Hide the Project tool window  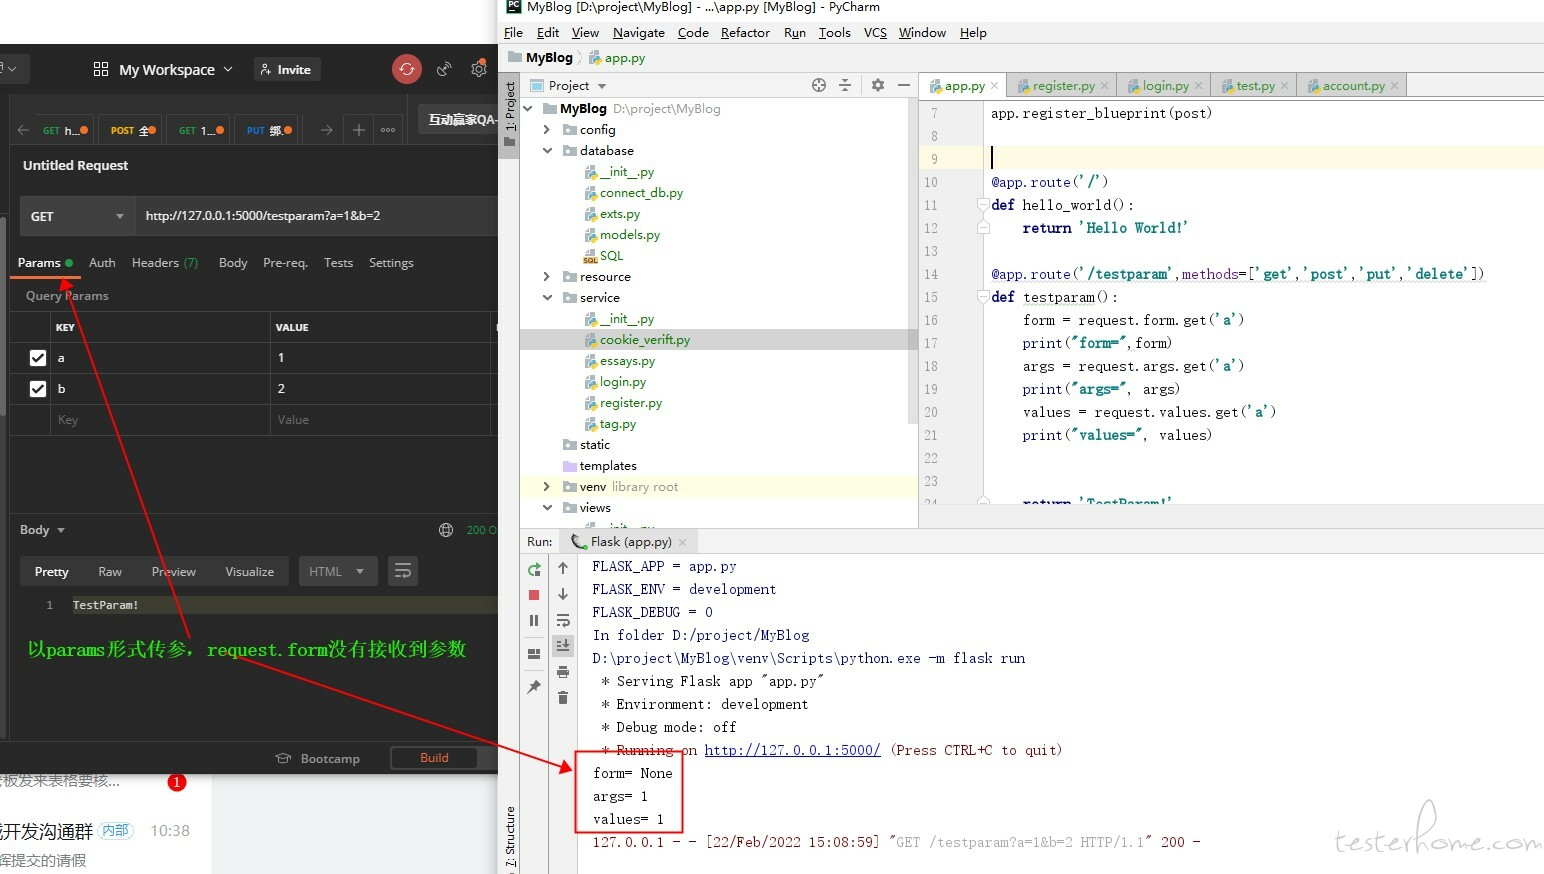pyautogui.click(x=904, y=85)
